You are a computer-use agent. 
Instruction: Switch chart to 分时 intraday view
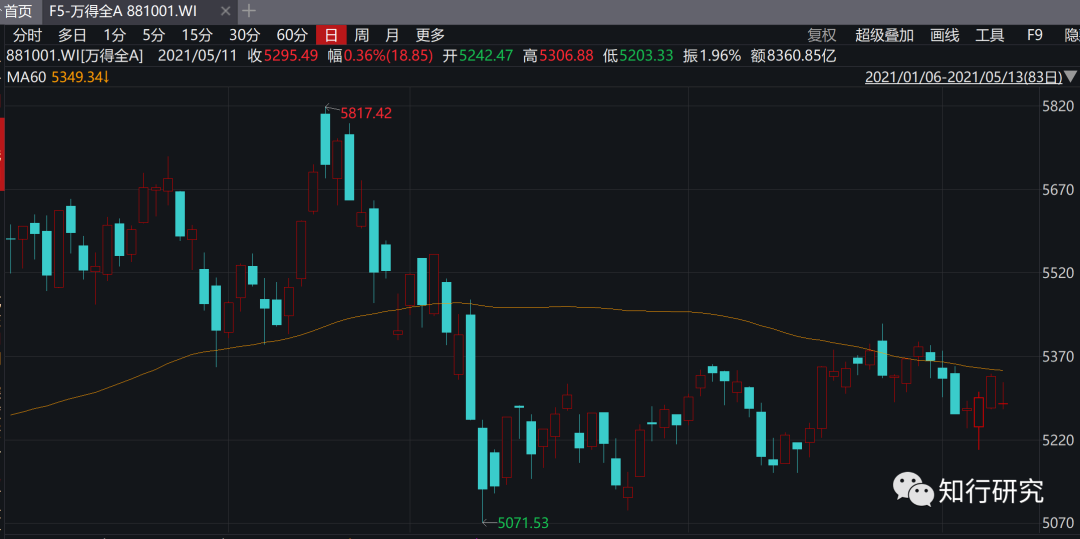[27, 35]
